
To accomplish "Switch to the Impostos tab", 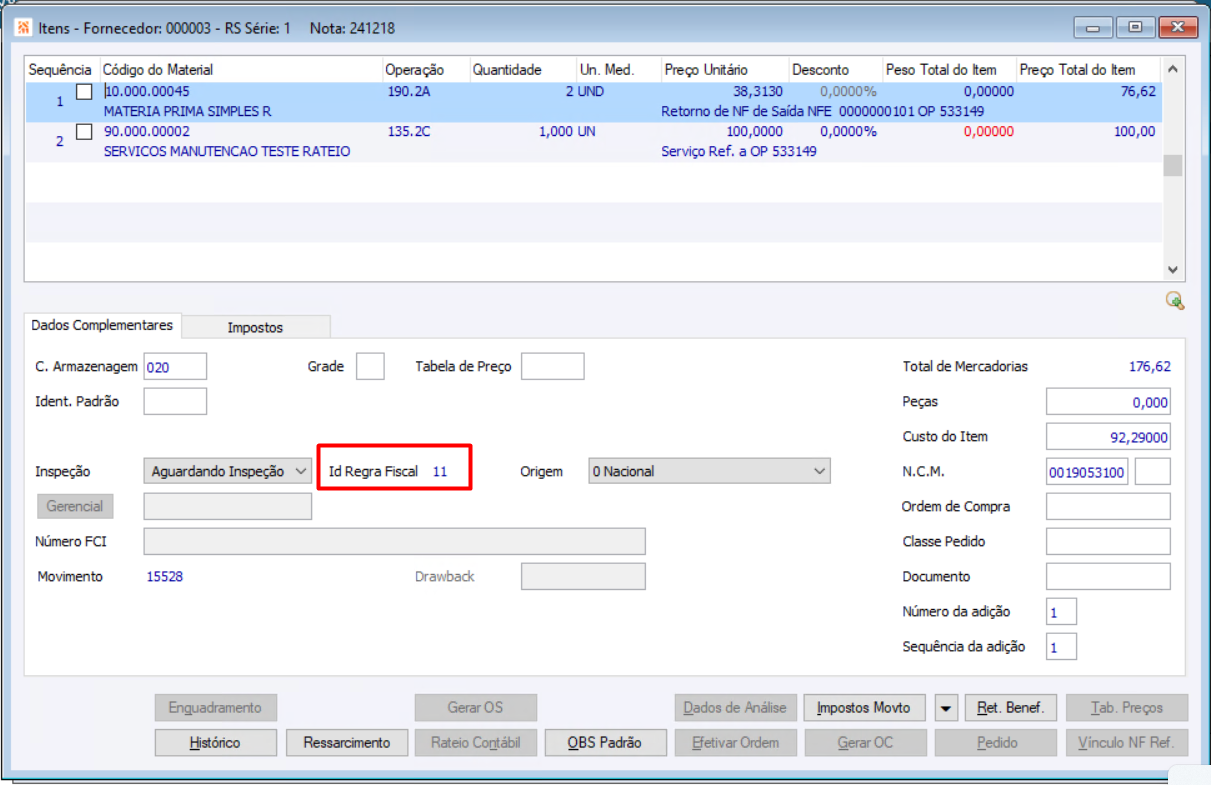I will (255, 327).
